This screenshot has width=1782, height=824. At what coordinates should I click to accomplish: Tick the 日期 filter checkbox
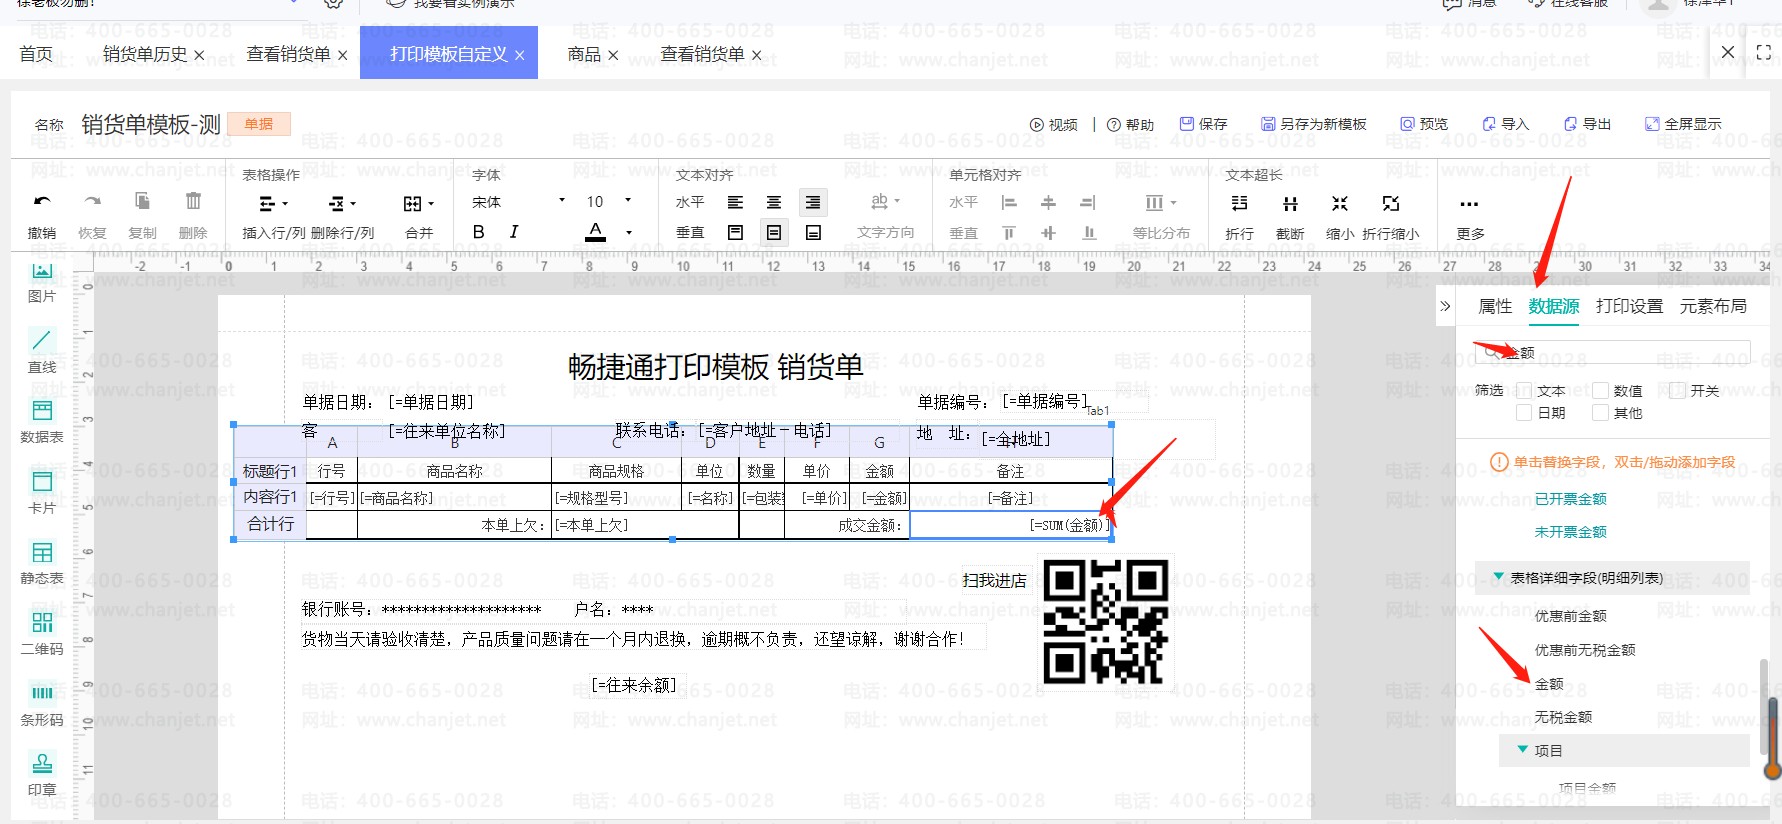[1525, 413]
